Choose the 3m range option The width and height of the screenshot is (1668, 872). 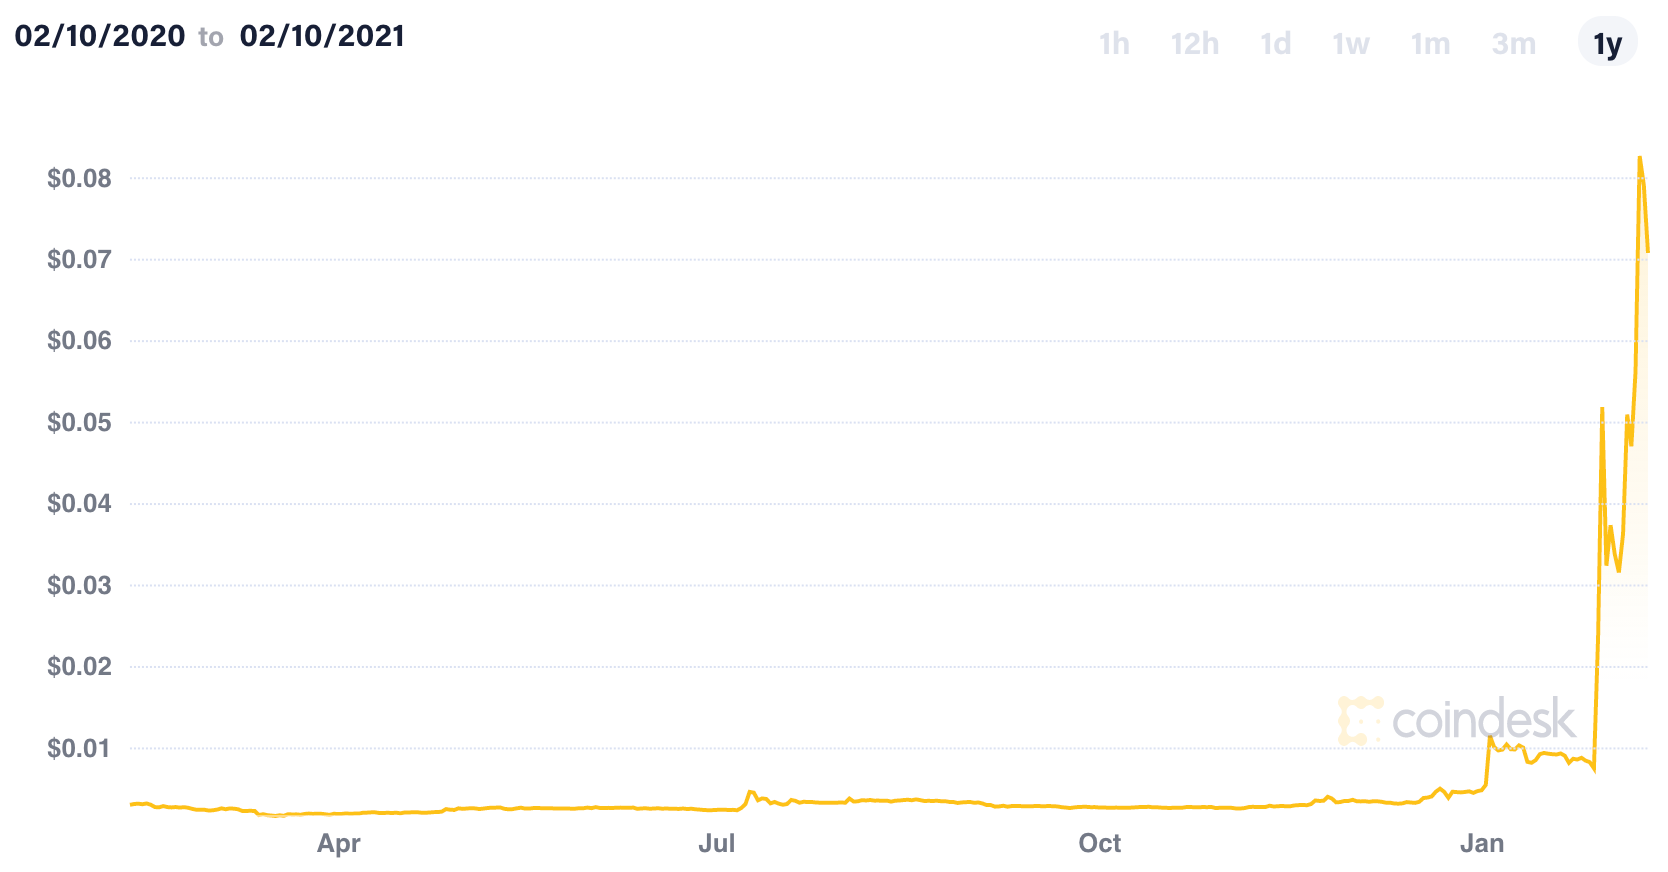(1513, 44)
